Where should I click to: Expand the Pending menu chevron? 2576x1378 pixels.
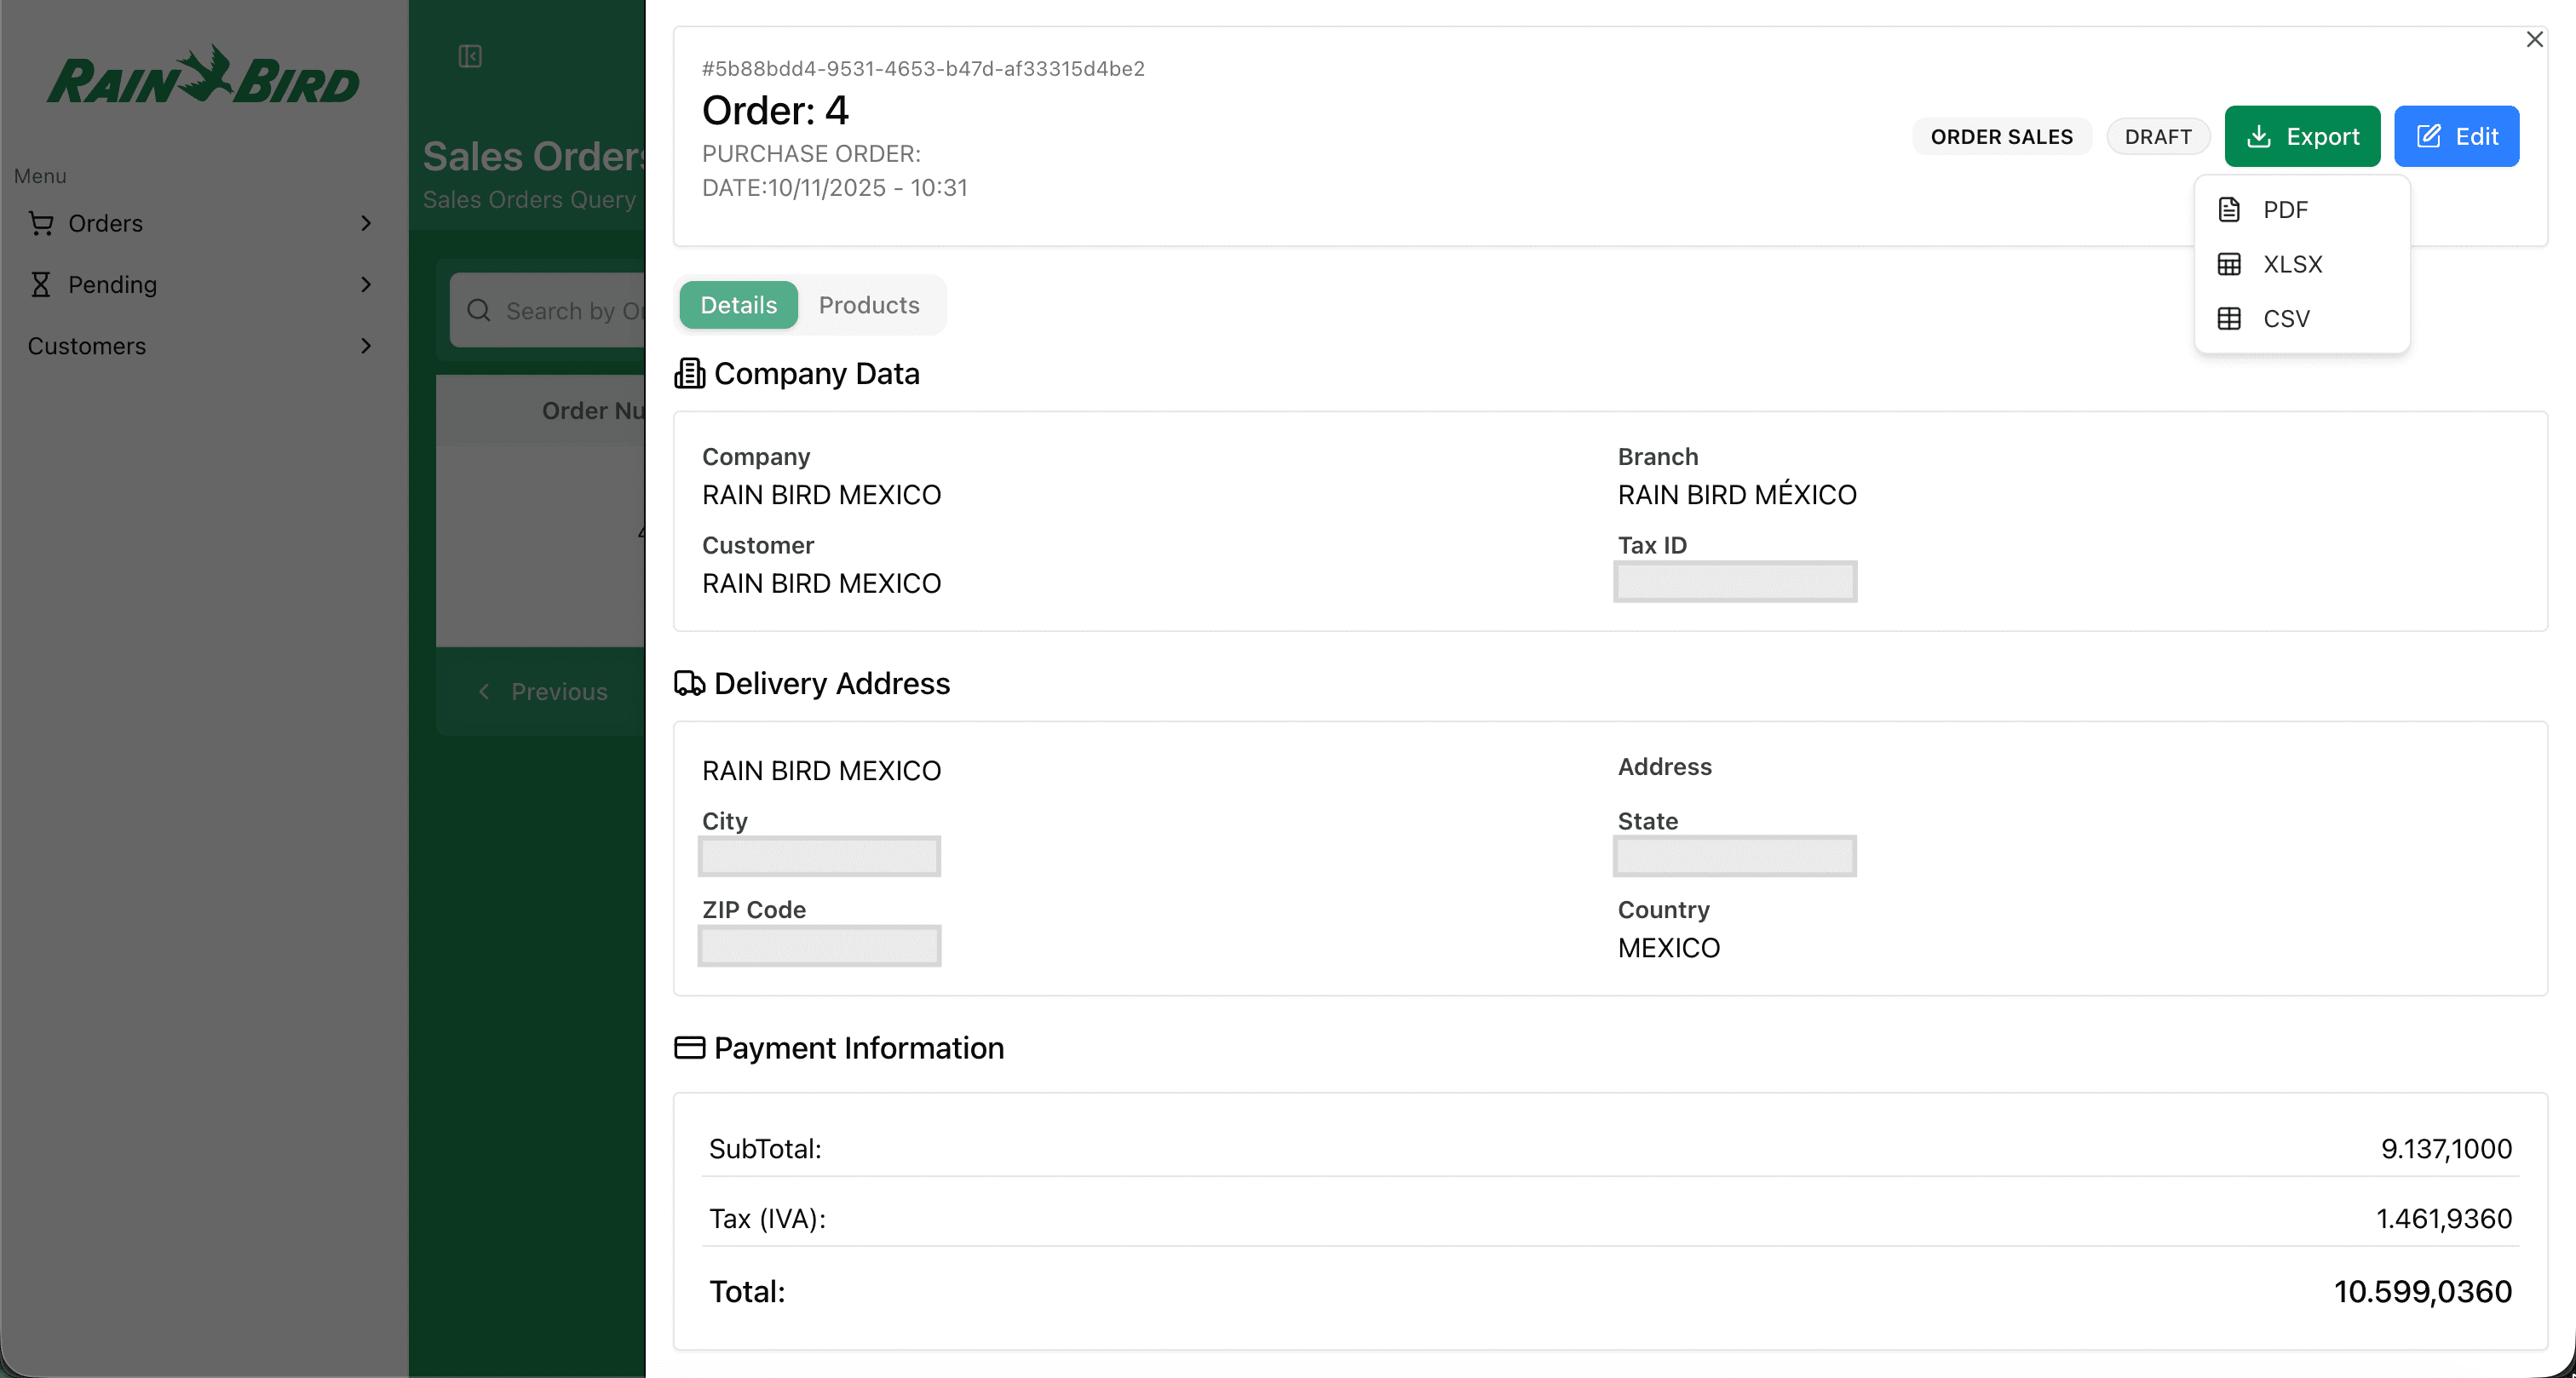(366, 284)
